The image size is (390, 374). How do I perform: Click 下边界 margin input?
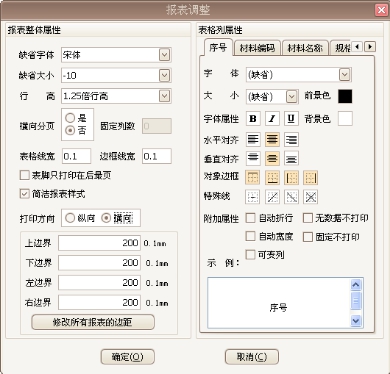pos(99,263)
